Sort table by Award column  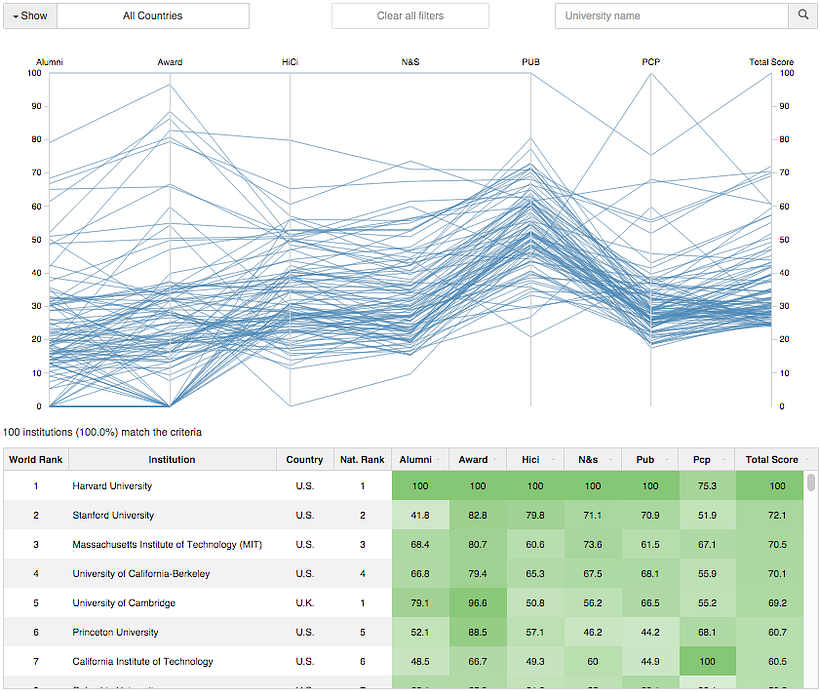pos(477,459)
